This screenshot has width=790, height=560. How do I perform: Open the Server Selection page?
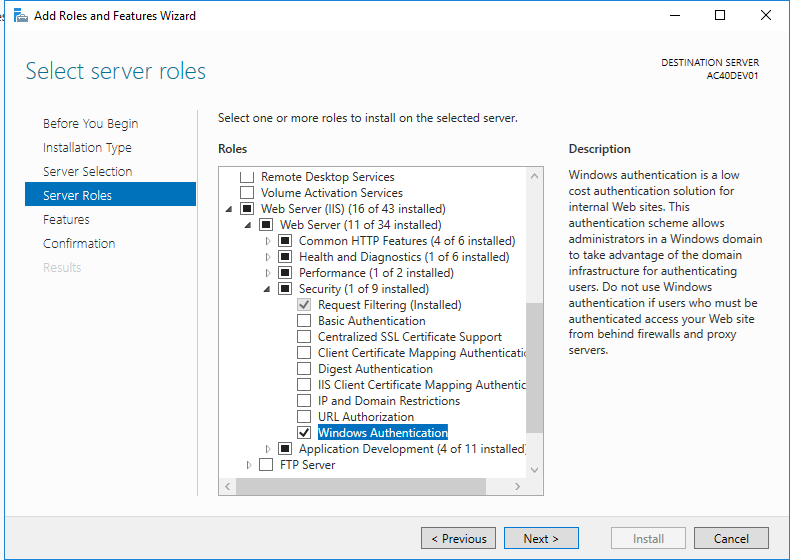click(x=87, y=172)
